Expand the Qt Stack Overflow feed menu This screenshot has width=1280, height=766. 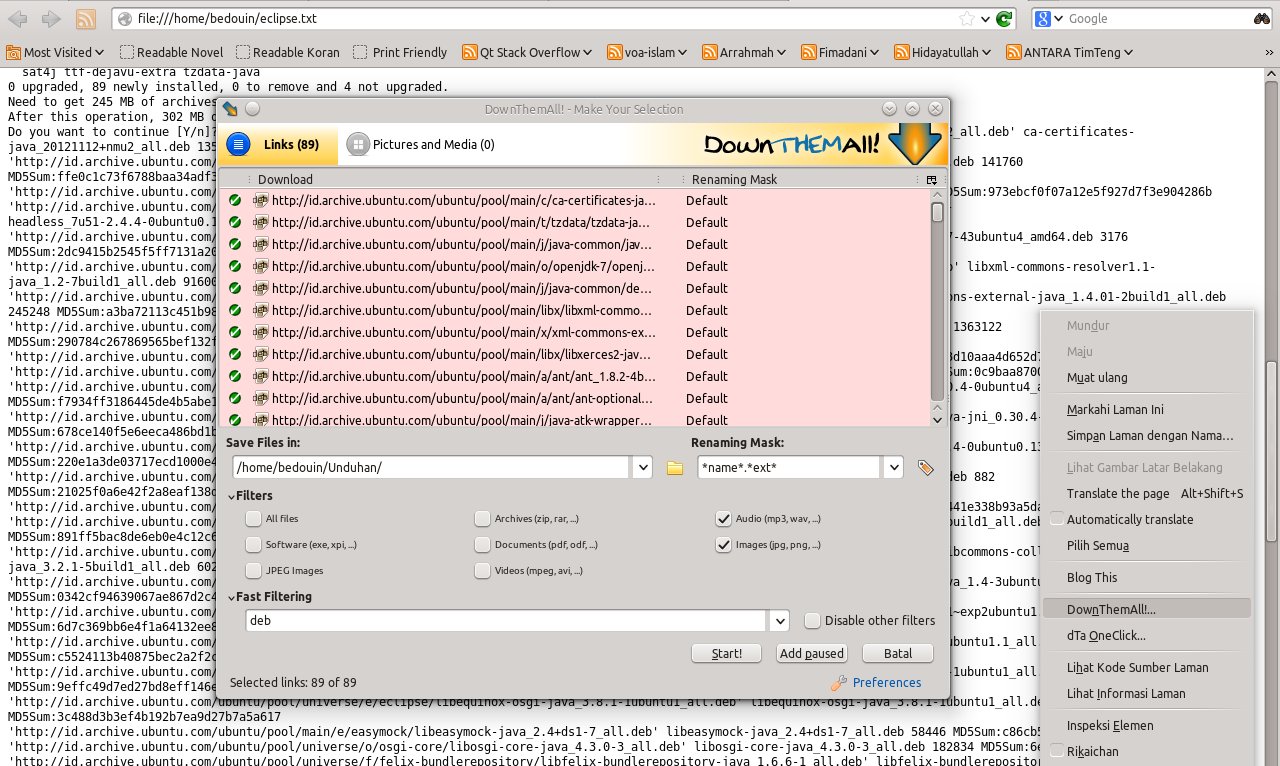tap(528, 52)
